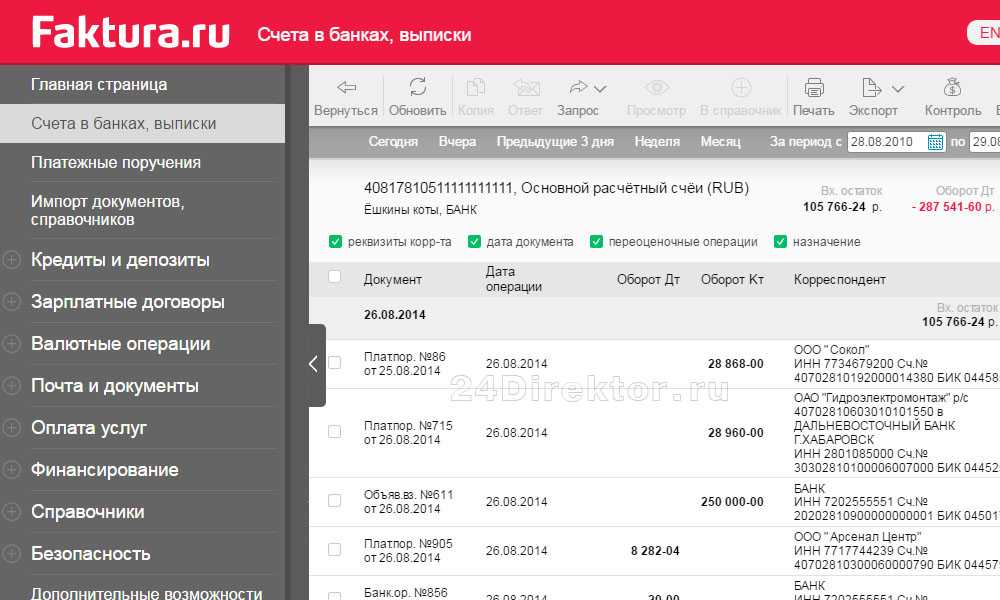
Task: Show statements for Предыдущие 3 дня
Action: pyautogui.click(x=555, y=142)
